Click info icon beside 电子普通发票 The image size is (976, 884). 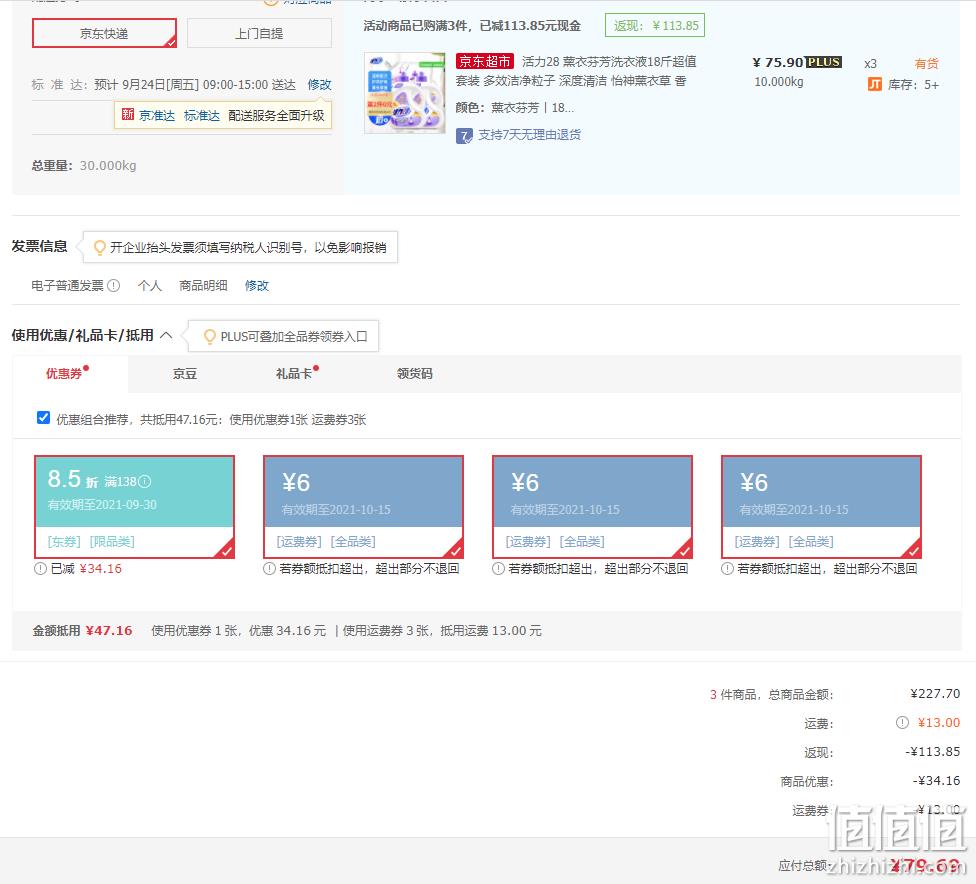click(113, 286)
